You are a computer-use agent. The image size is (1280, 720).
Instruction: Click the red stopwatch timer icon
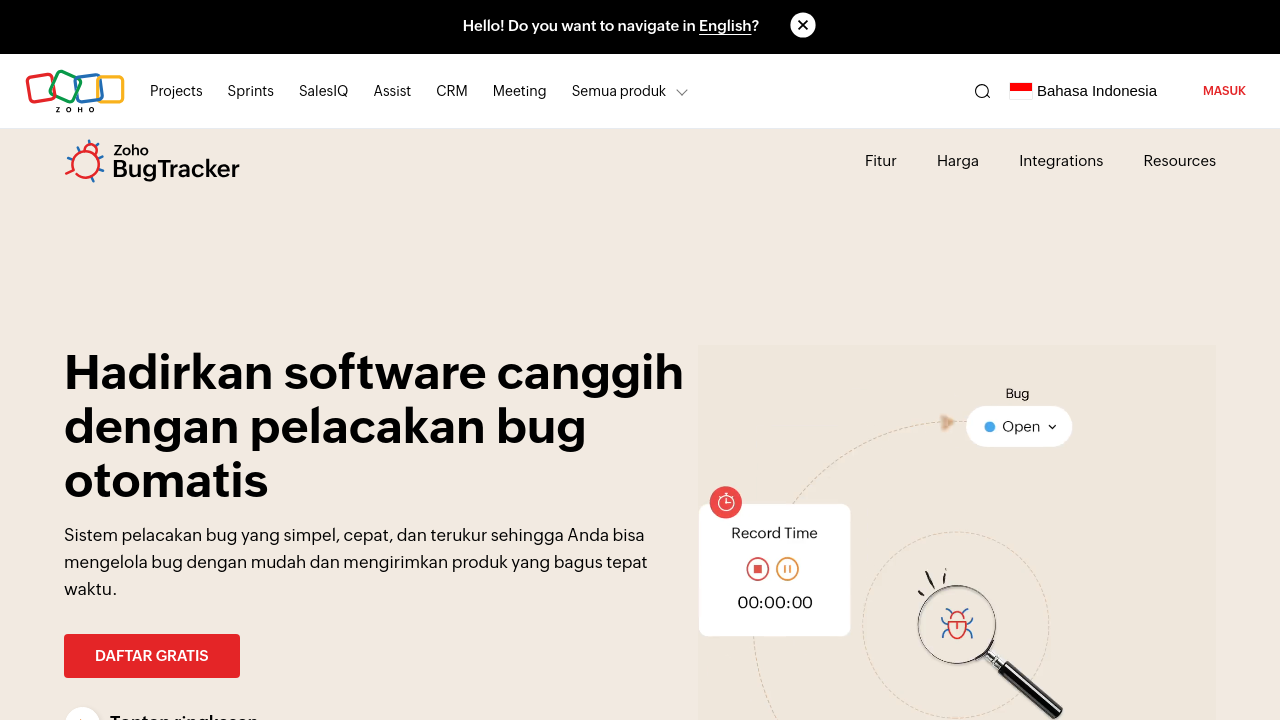[726, 502]
